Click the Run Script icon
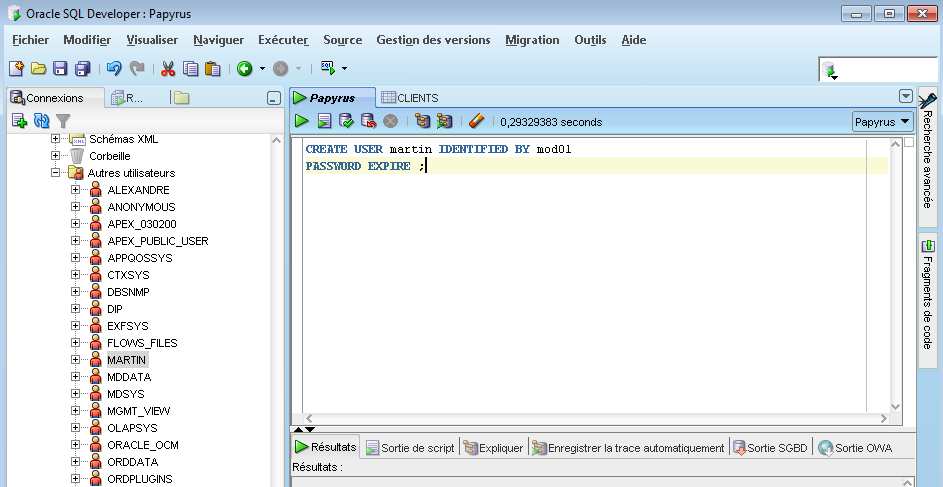 click(324, 121)
